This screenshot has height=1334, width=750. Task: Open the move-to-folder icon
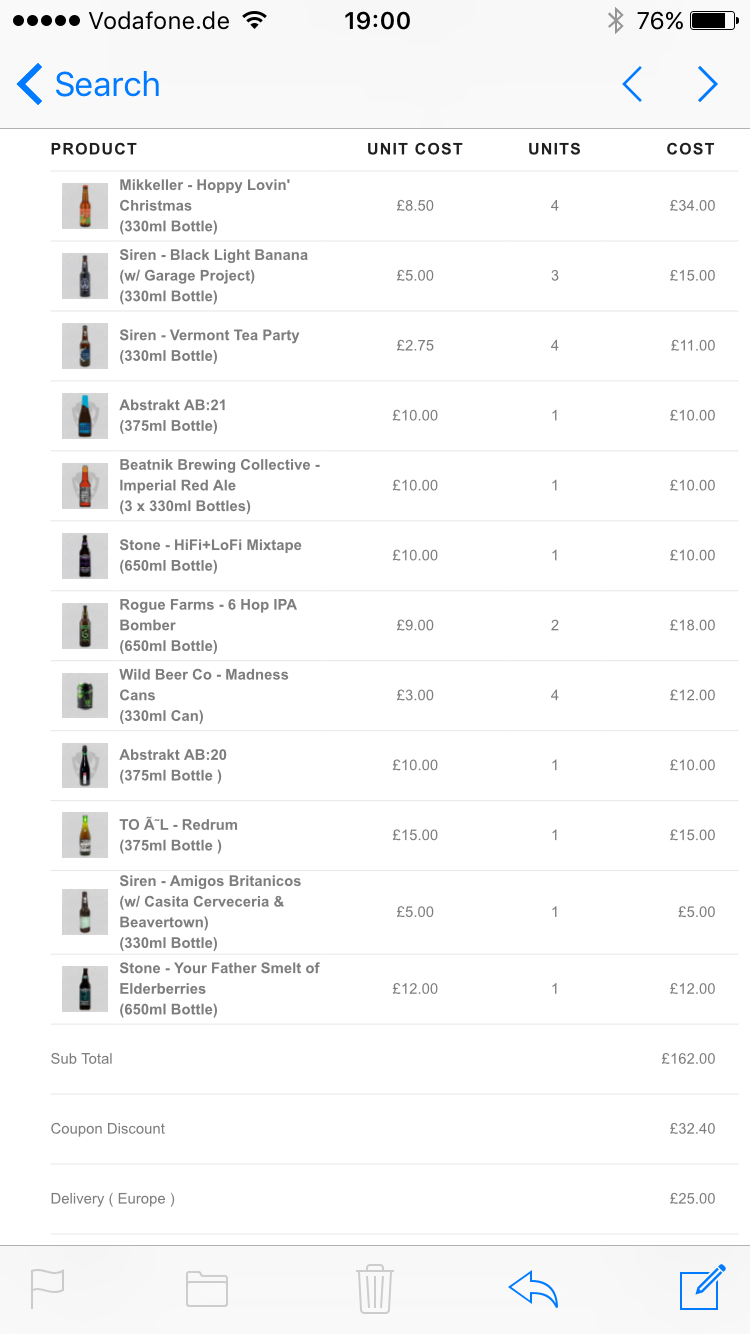click(x=207, y=1289)
